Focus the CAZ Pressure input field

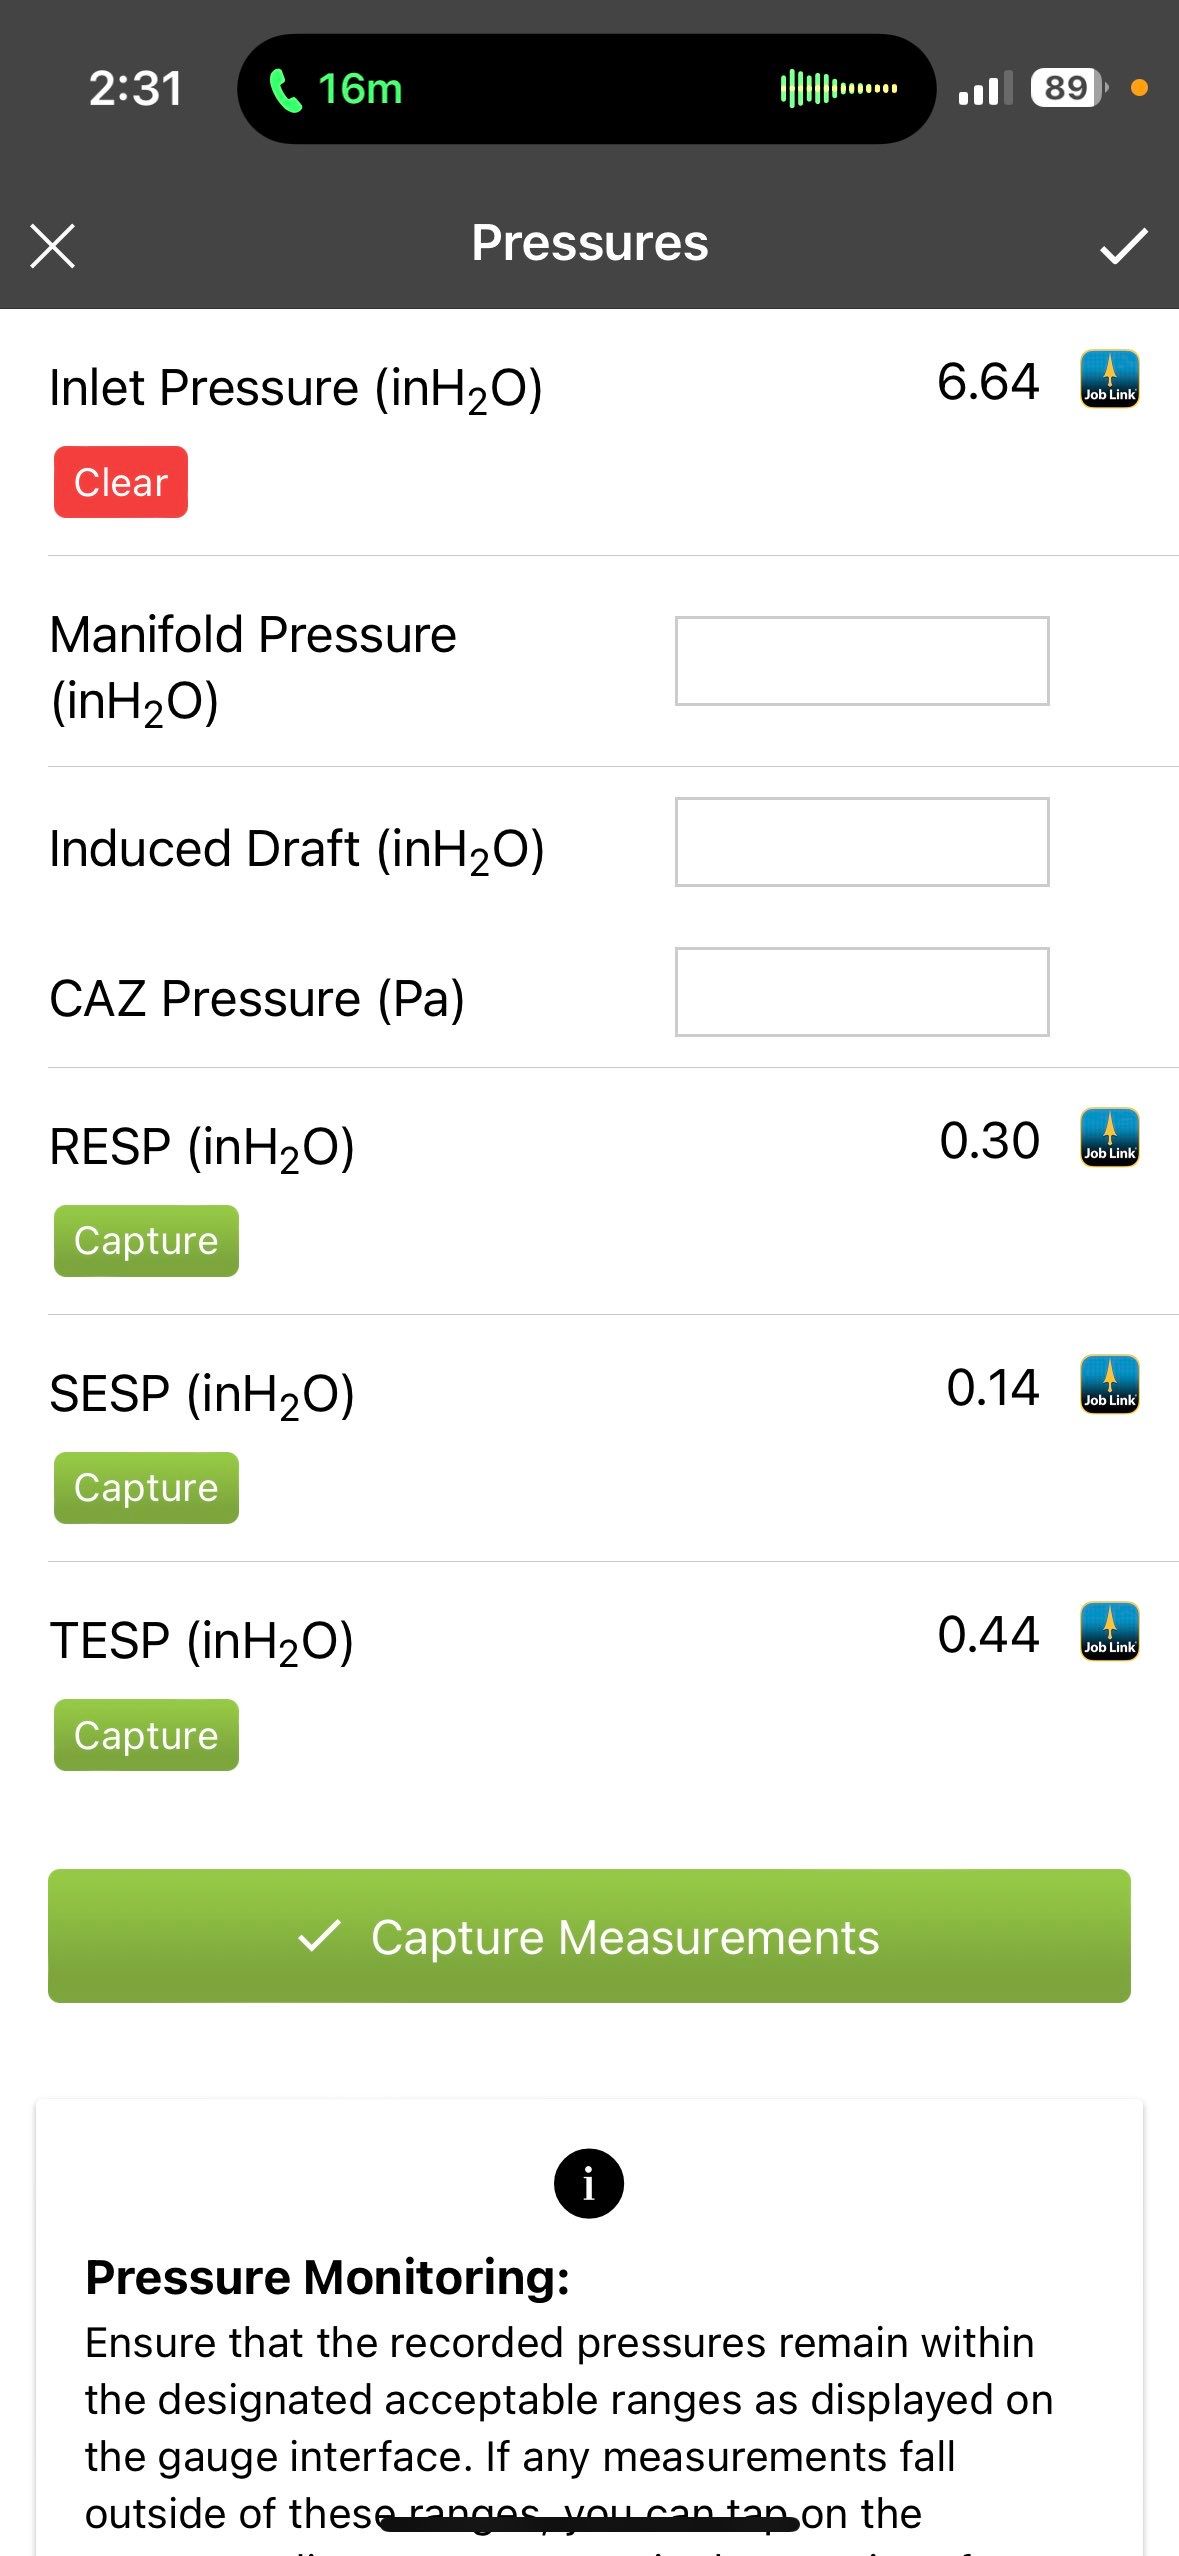pos(861,992)
